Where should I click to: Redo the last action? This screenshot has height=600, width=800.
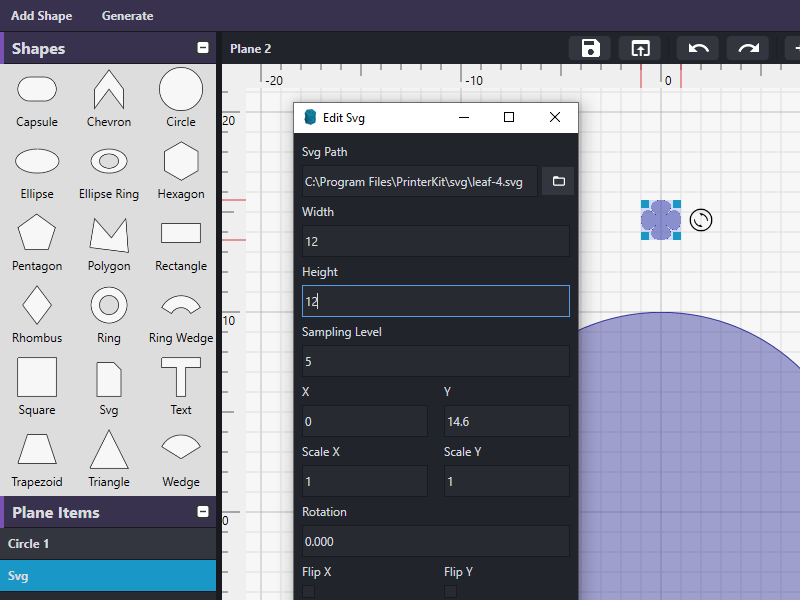point(748,48)
